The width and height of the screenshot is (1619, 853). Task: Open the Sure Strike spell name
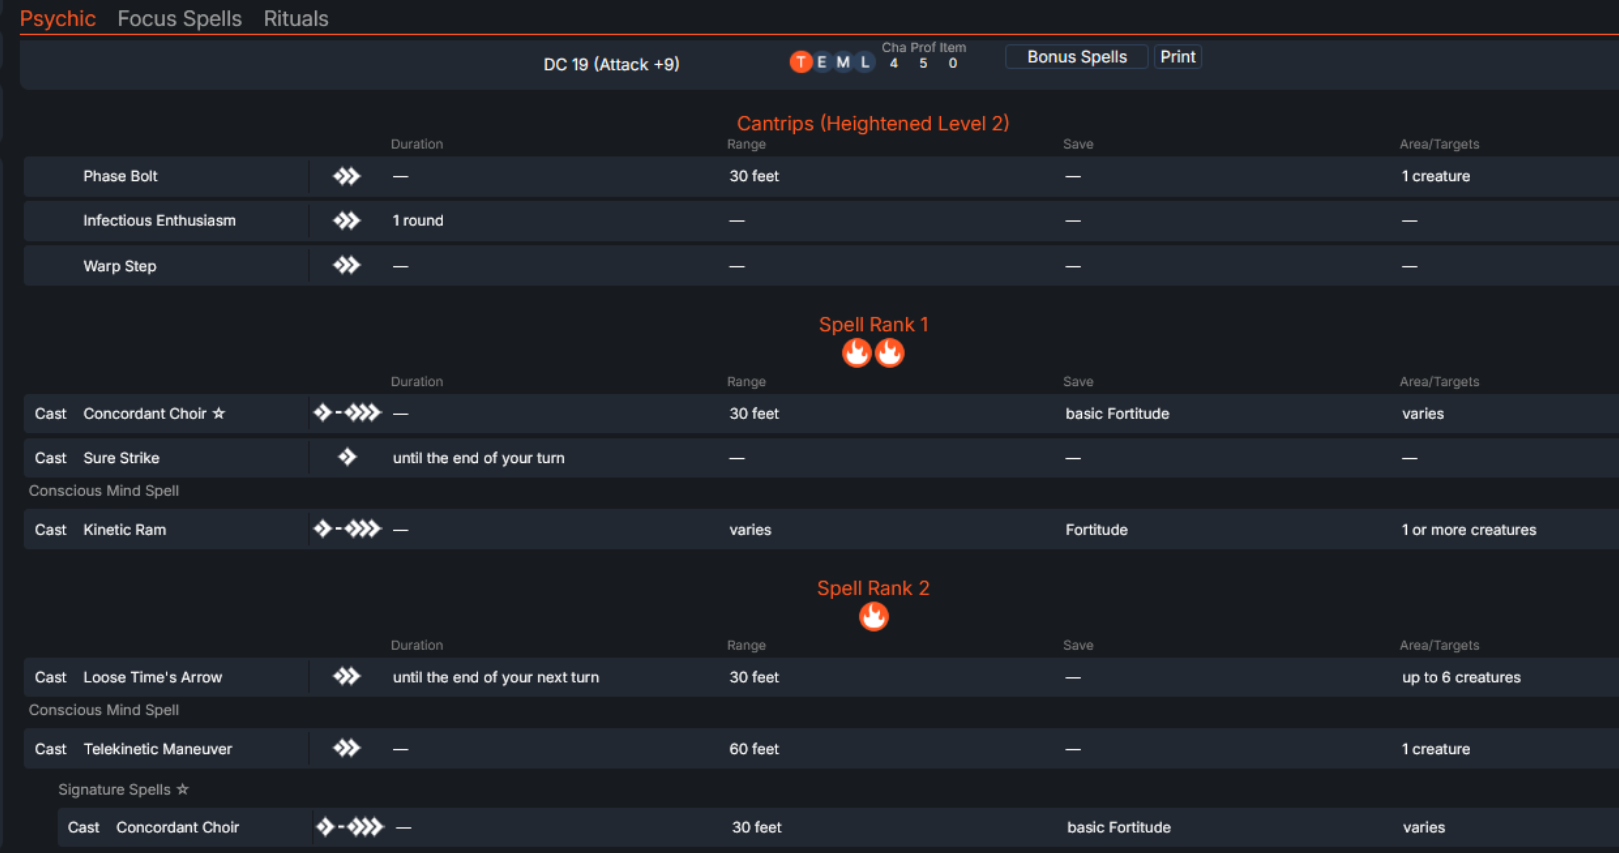(x=122, y=458)
